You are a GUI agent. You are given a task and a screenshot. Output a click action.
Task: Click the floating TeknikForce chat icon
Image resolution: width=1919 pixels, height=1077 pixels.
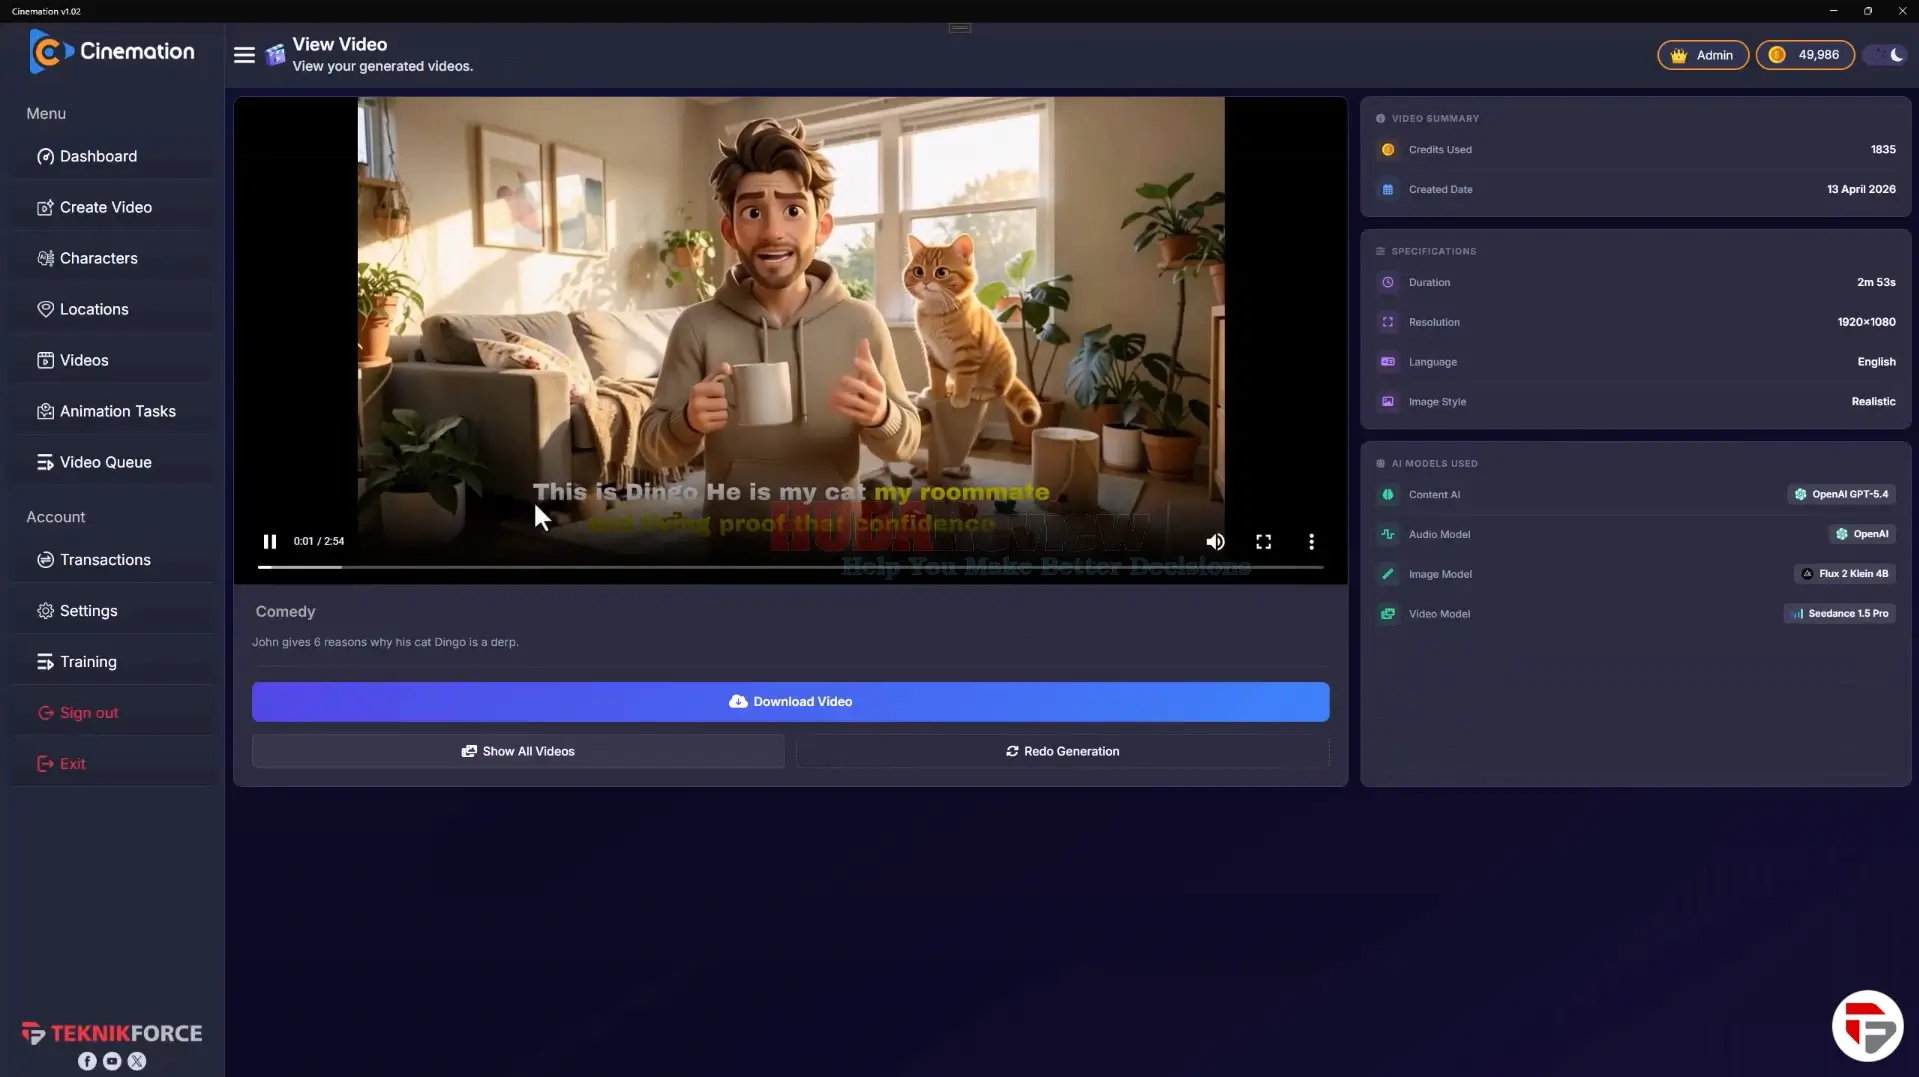coord(1867,1026)
